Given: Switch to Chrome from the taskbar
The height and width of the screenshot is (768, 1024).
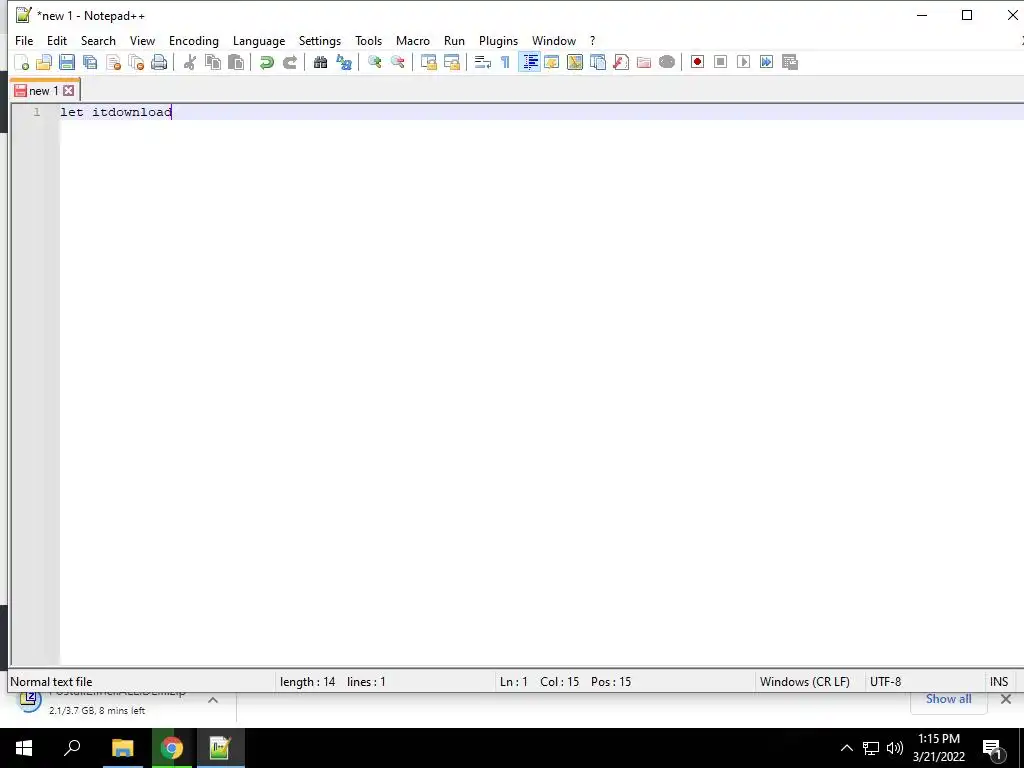Looking at the screenshot, I should [x=172, y=748].
